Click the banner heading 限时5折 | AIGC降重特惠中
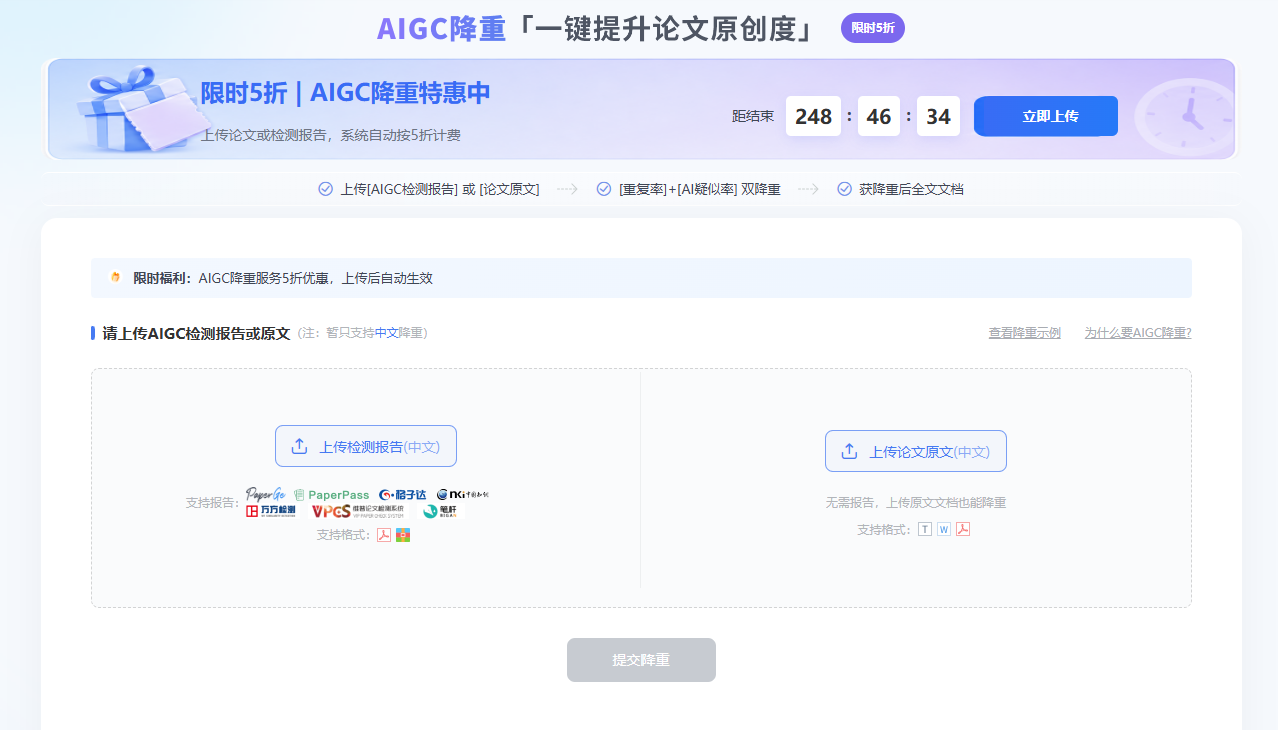Screen dimensions: 1278x730 coord(346,93)
